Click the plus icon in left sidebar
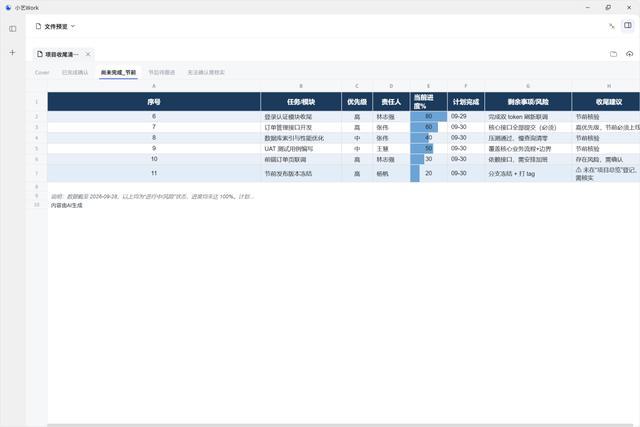The image size is (640, 427). tap(12, 52)
